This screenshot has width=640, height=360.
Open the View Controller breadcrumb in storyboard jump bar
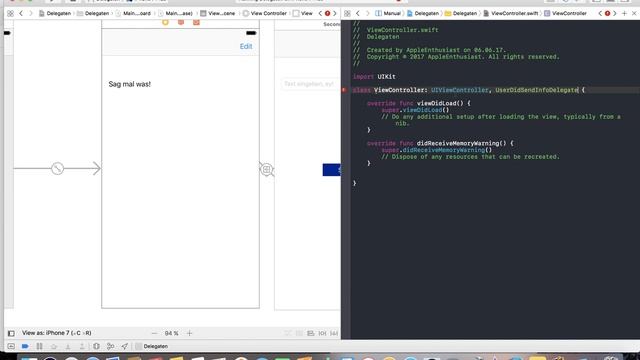[x=265, y=13]
